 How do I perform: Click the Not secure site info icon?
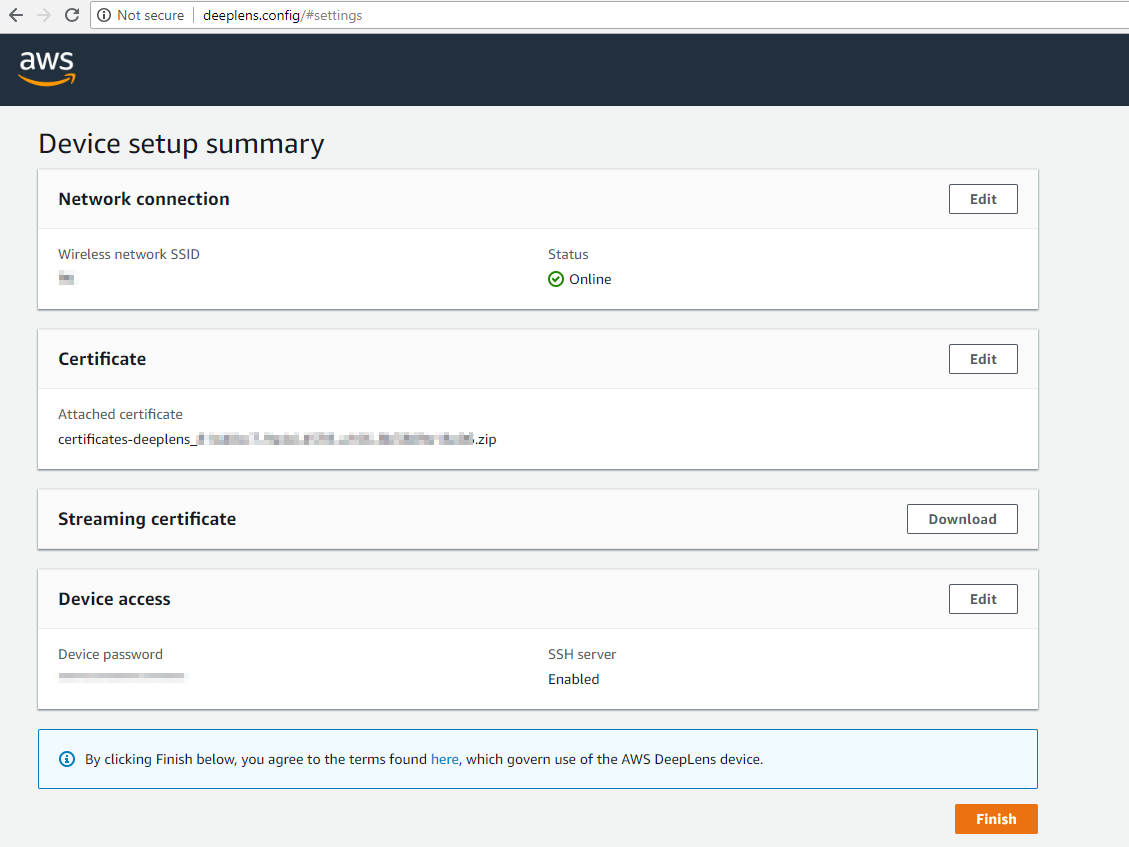(104, 15)
